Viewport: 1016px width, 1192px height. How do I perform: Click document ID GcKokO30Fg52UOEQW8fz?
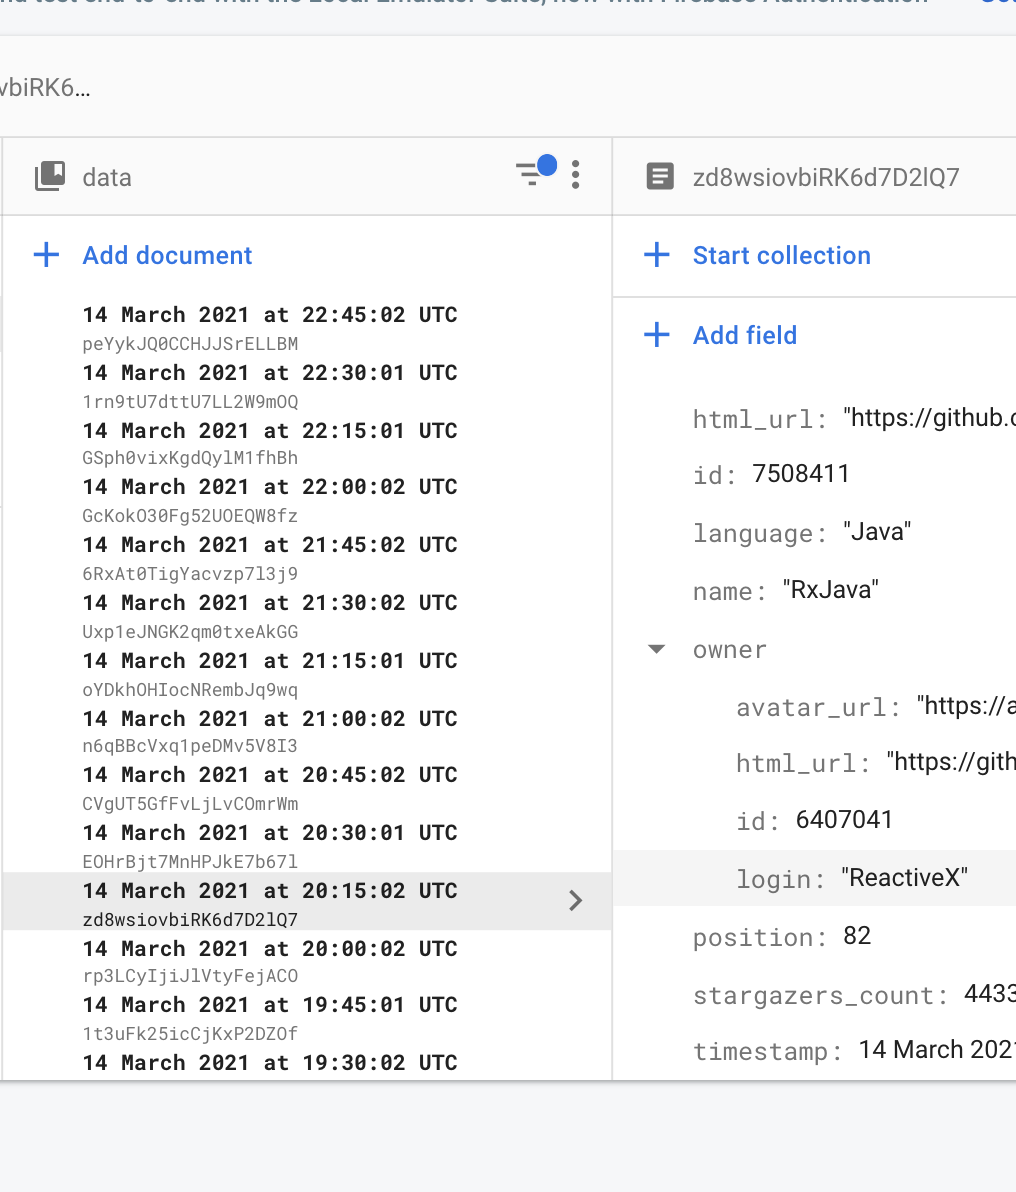(190, 515)
